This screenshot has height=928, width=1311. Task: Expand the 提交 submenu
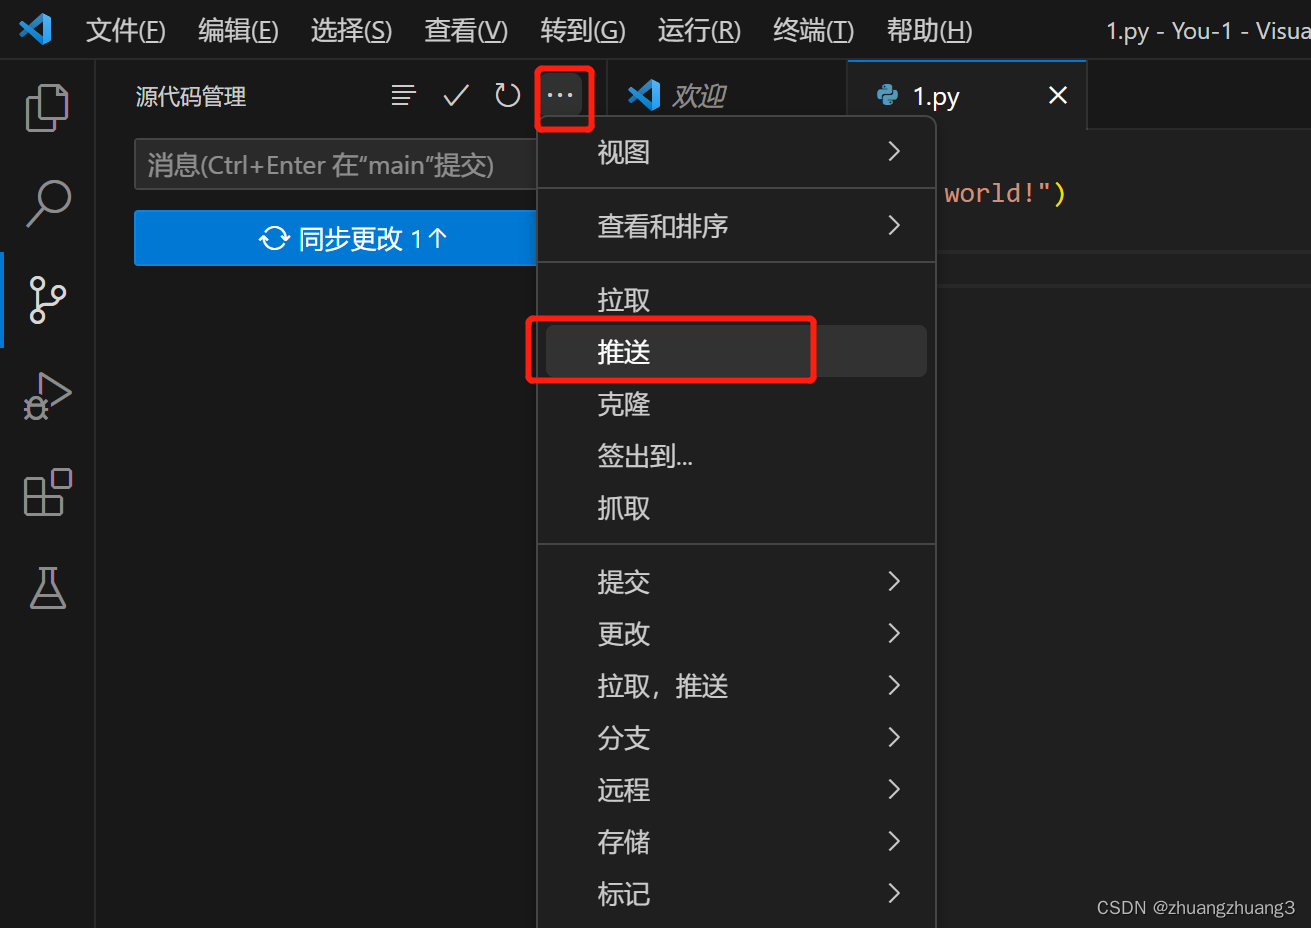(736, 582)
